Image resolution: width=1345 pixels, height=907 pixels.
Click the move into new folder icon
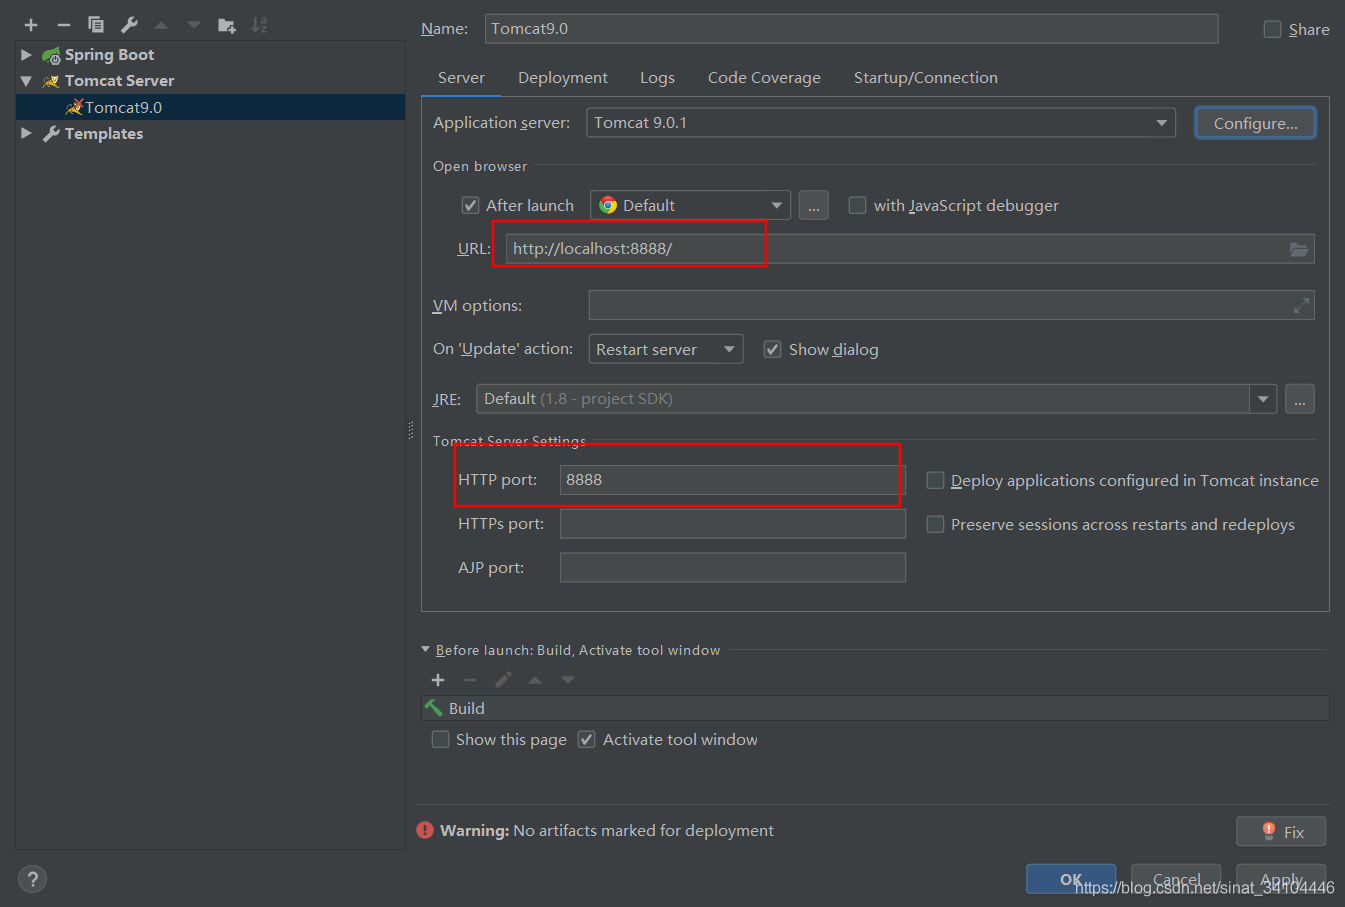coord(227,25)
